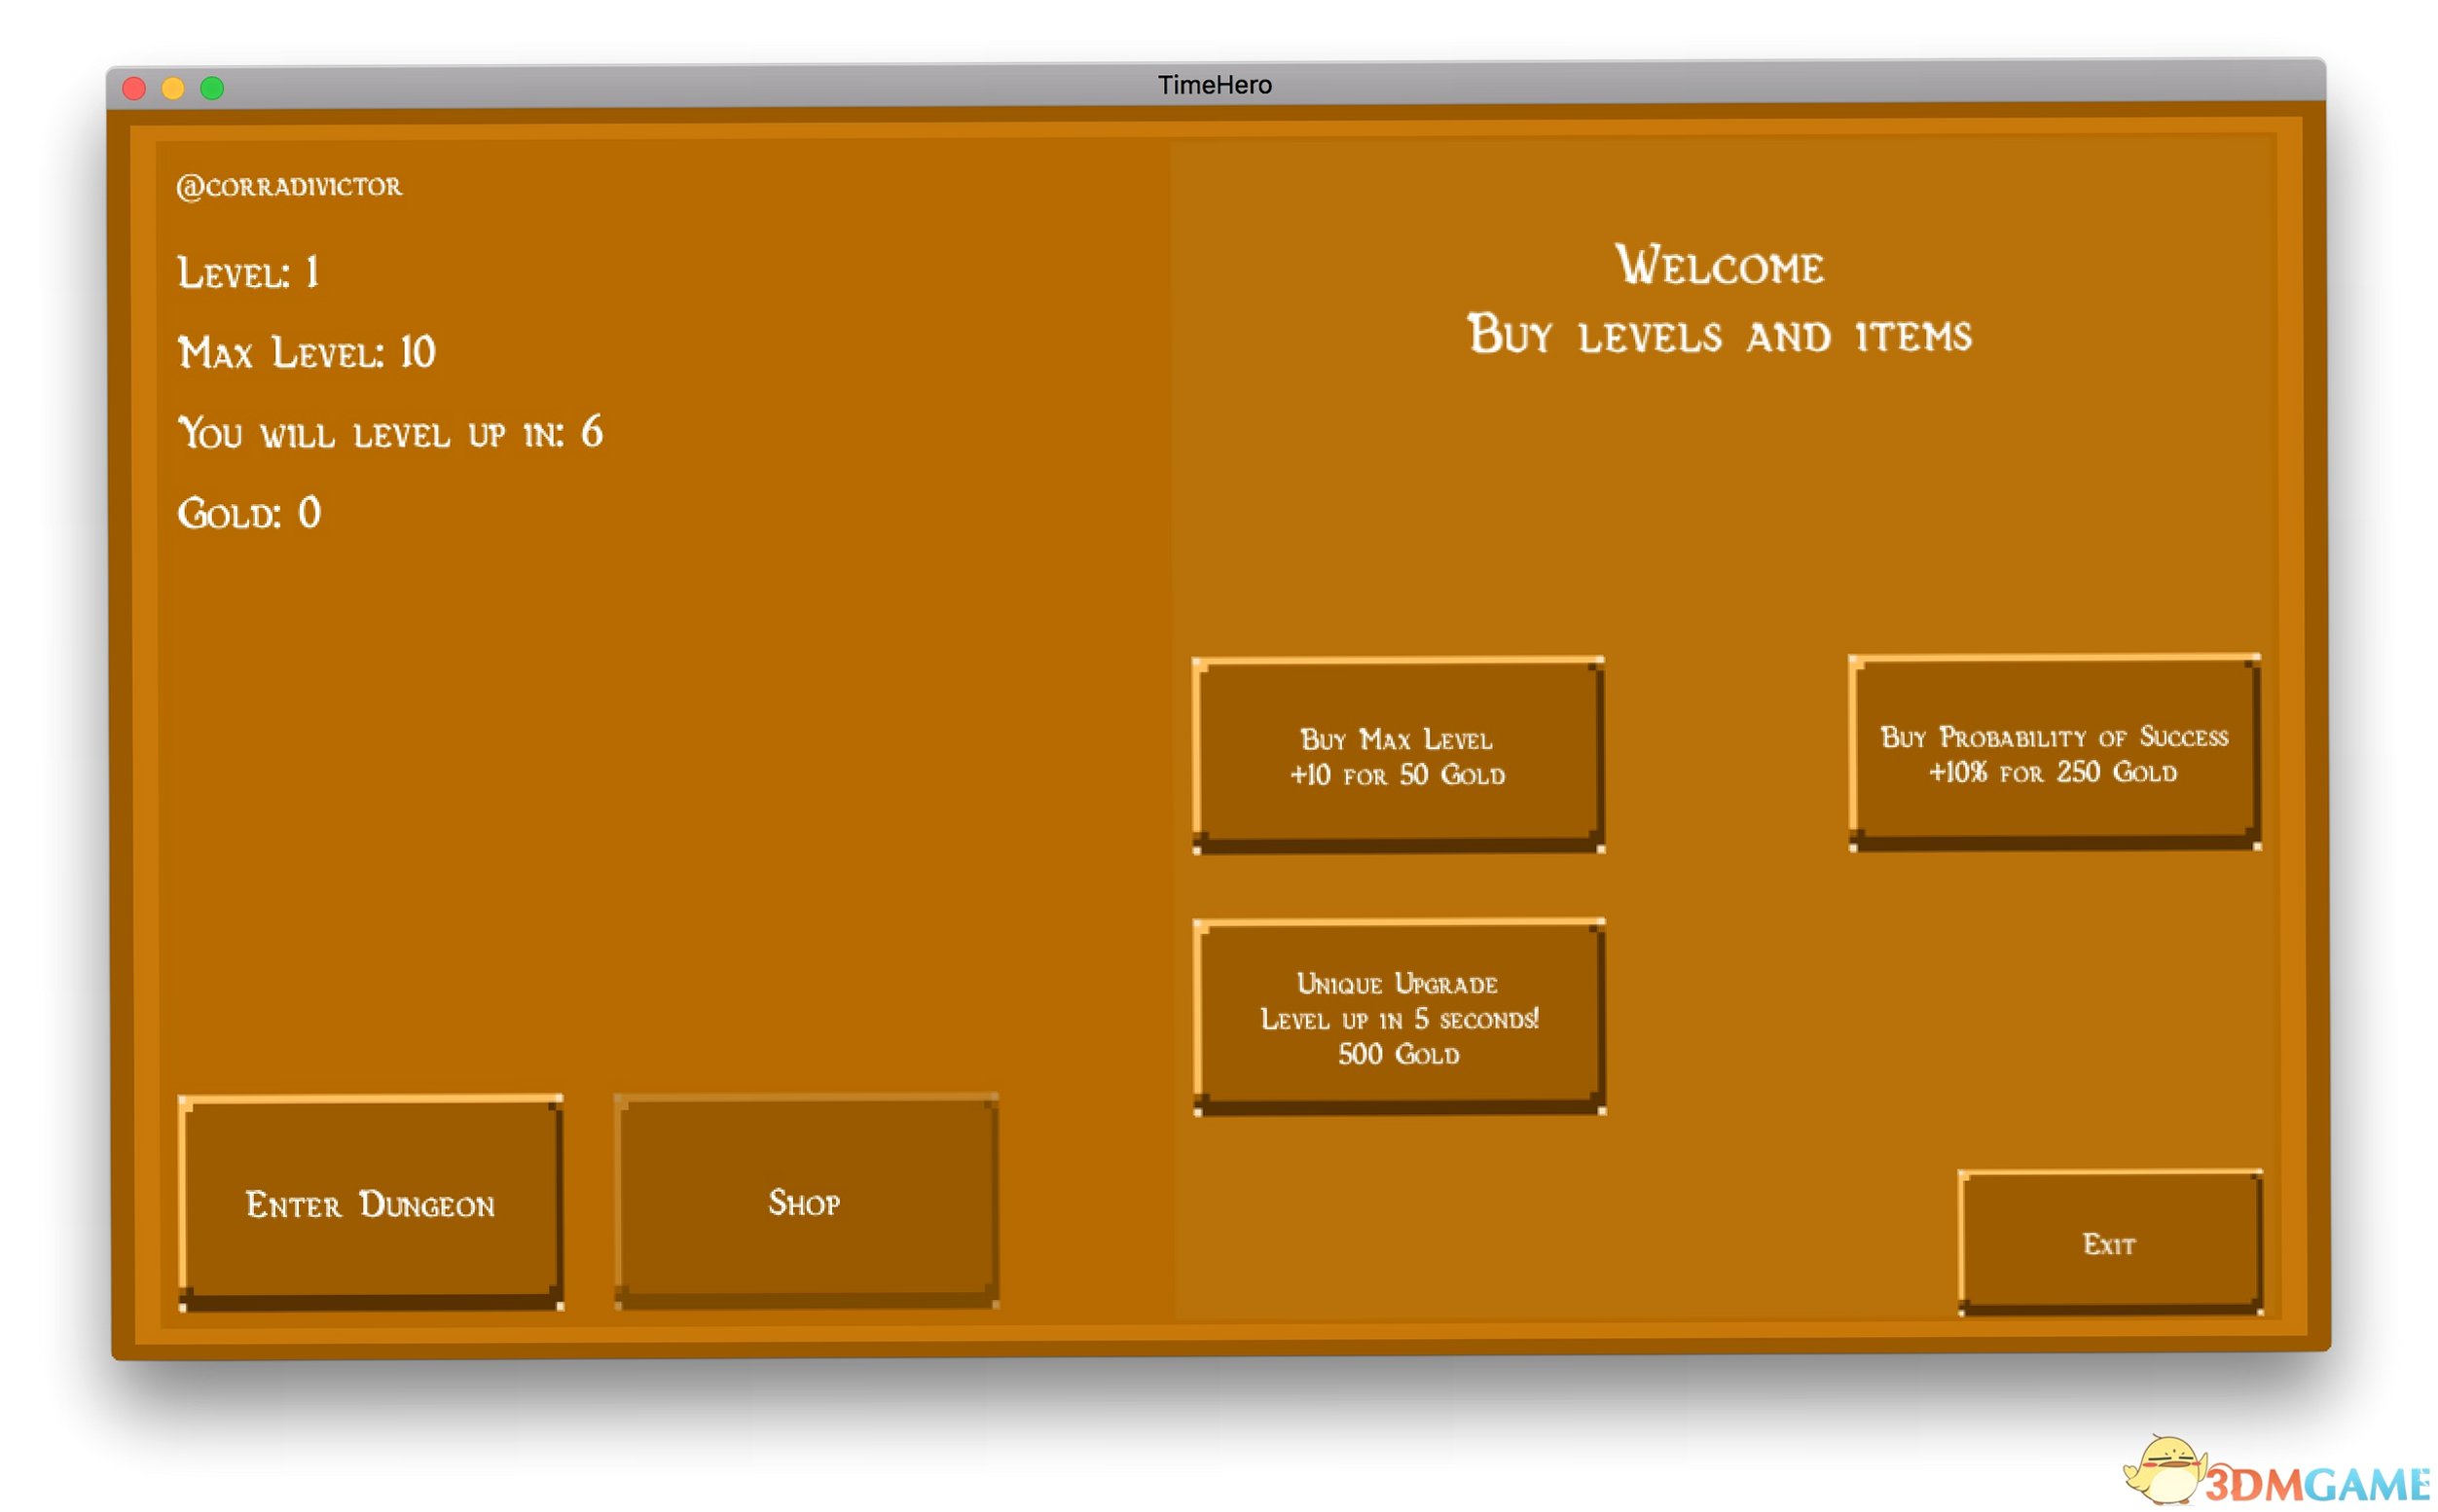Click the TimeHero window title

(x=1215, y=85)
